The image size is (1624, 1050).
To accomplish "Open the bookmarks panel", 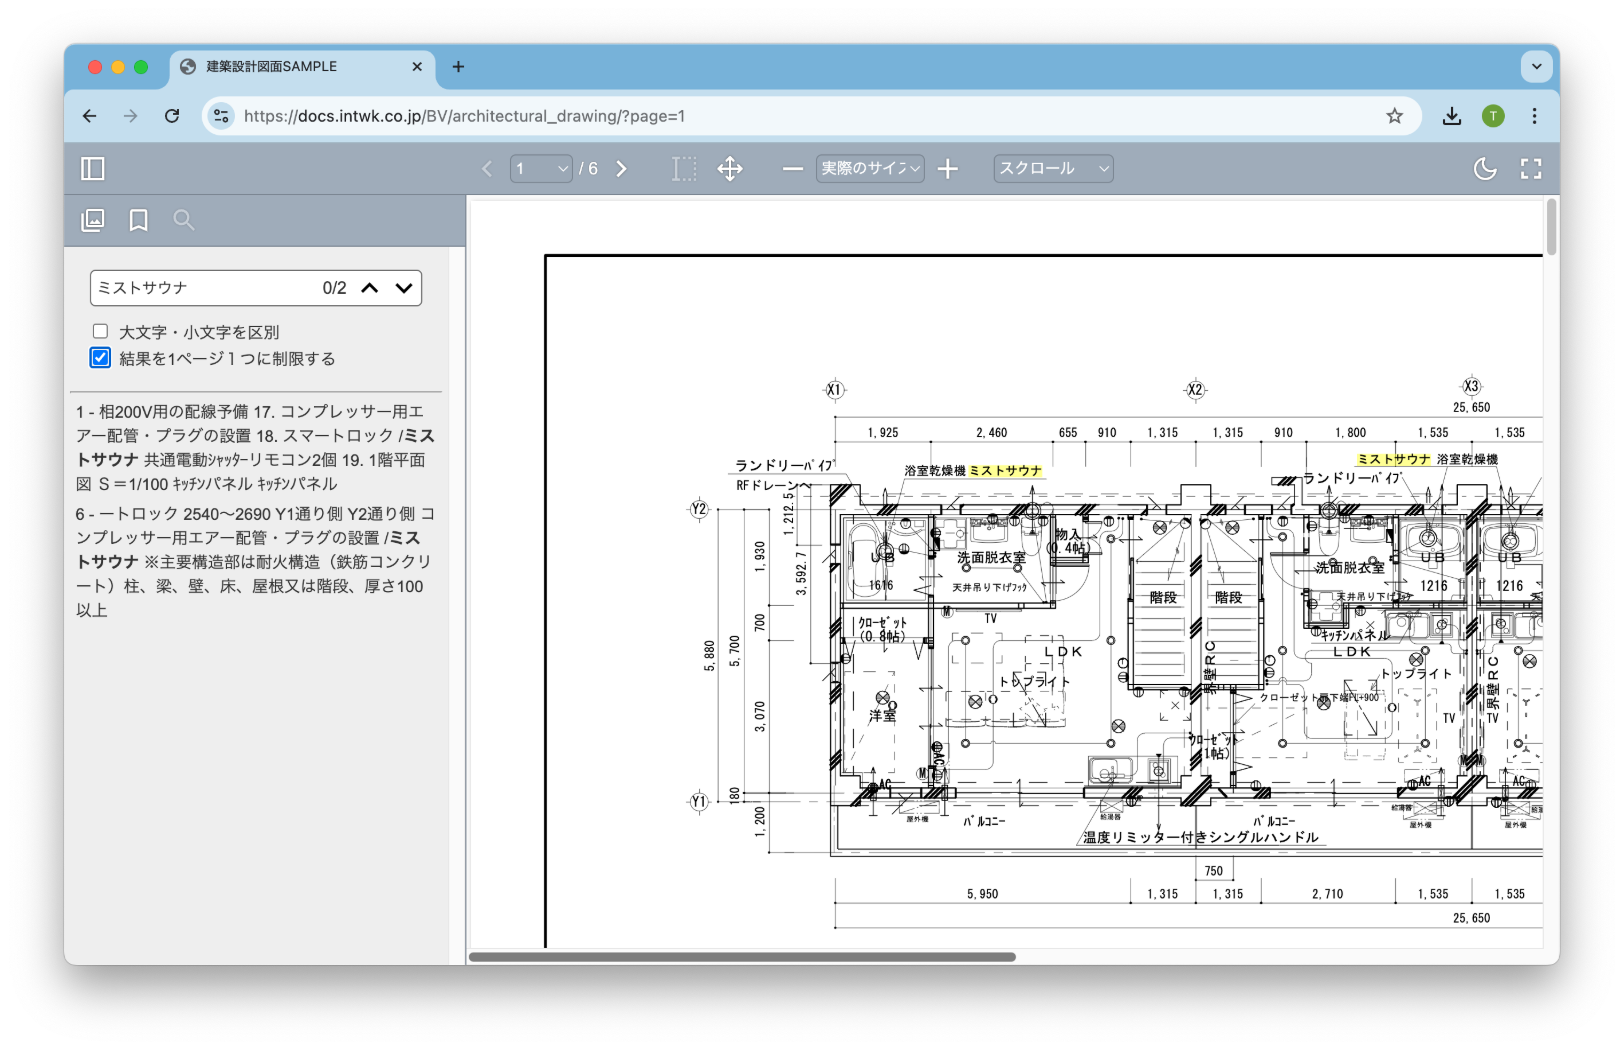I will tap(138, 220).
